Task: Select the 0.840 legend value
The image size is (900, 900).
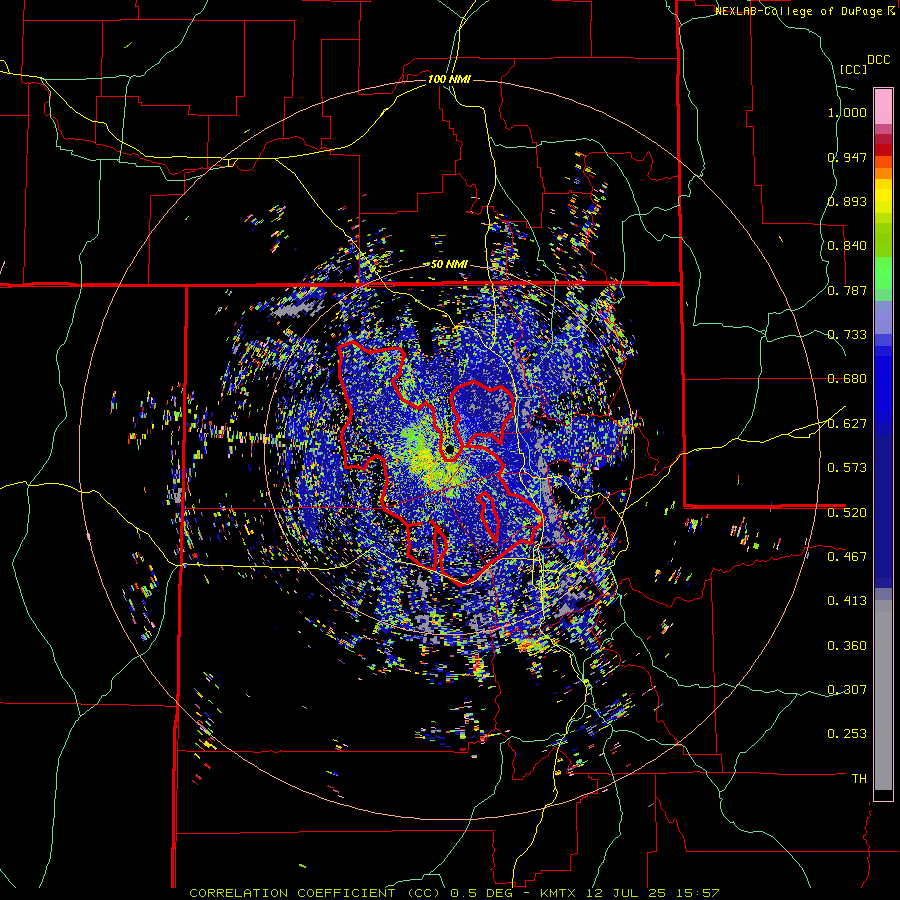Action: coord(847,246)
